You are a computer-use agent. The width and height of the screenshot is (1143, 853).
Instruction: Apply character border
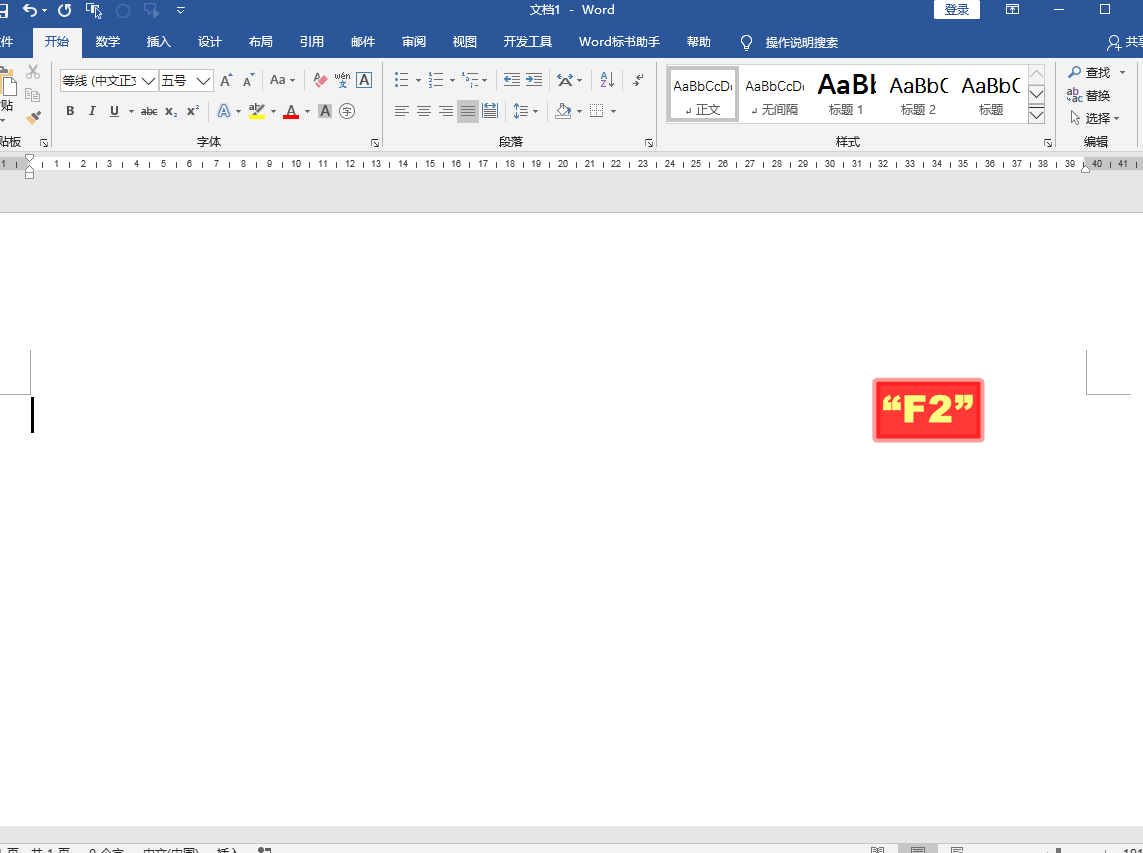(364, 79)
